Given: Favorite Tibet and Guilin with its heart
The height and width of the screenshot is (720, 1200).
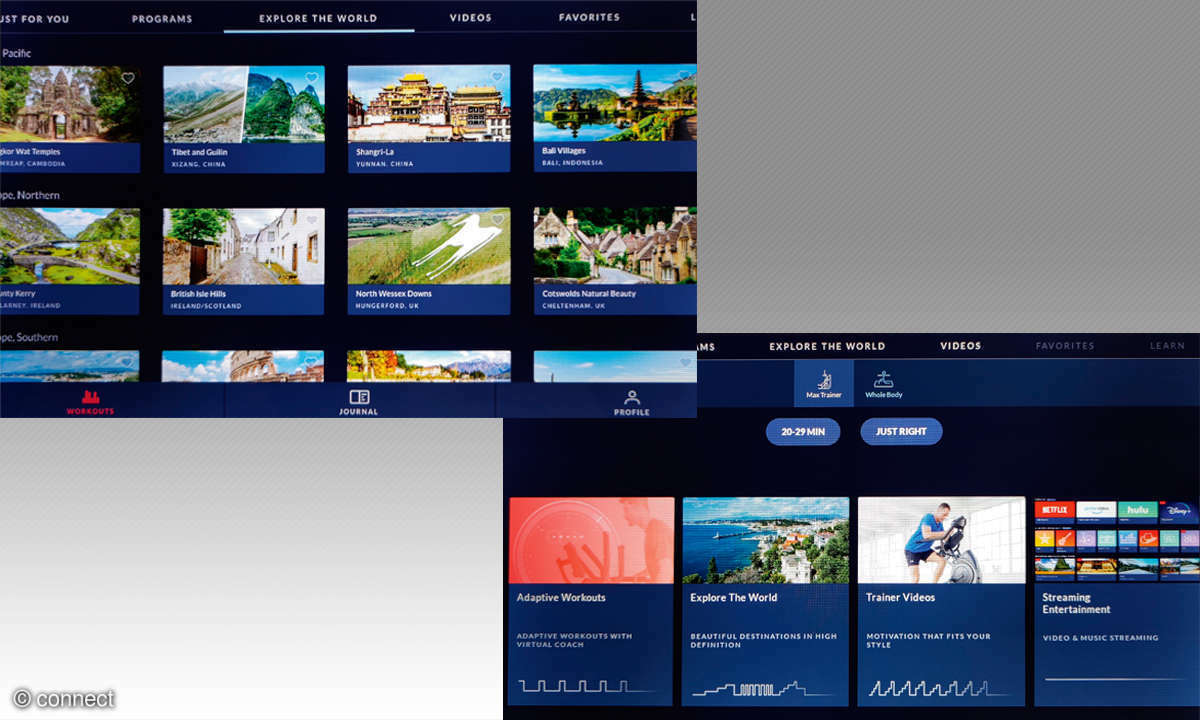Looking at the screenshot, I should click(312, 78).
